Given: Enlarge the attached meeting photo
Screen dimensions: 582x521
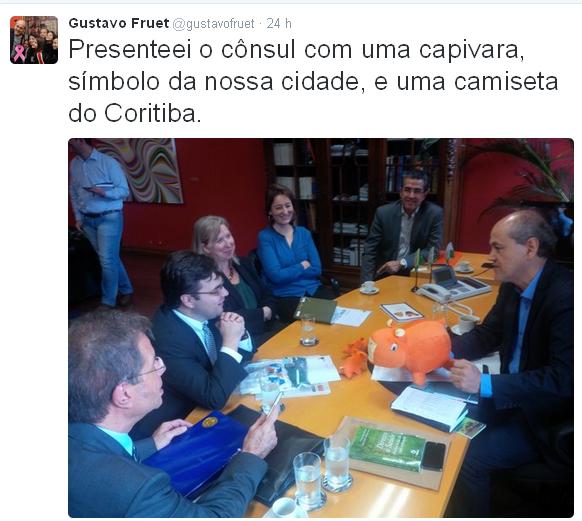Looking at the screenshot, I should click(x=321, y=328).
